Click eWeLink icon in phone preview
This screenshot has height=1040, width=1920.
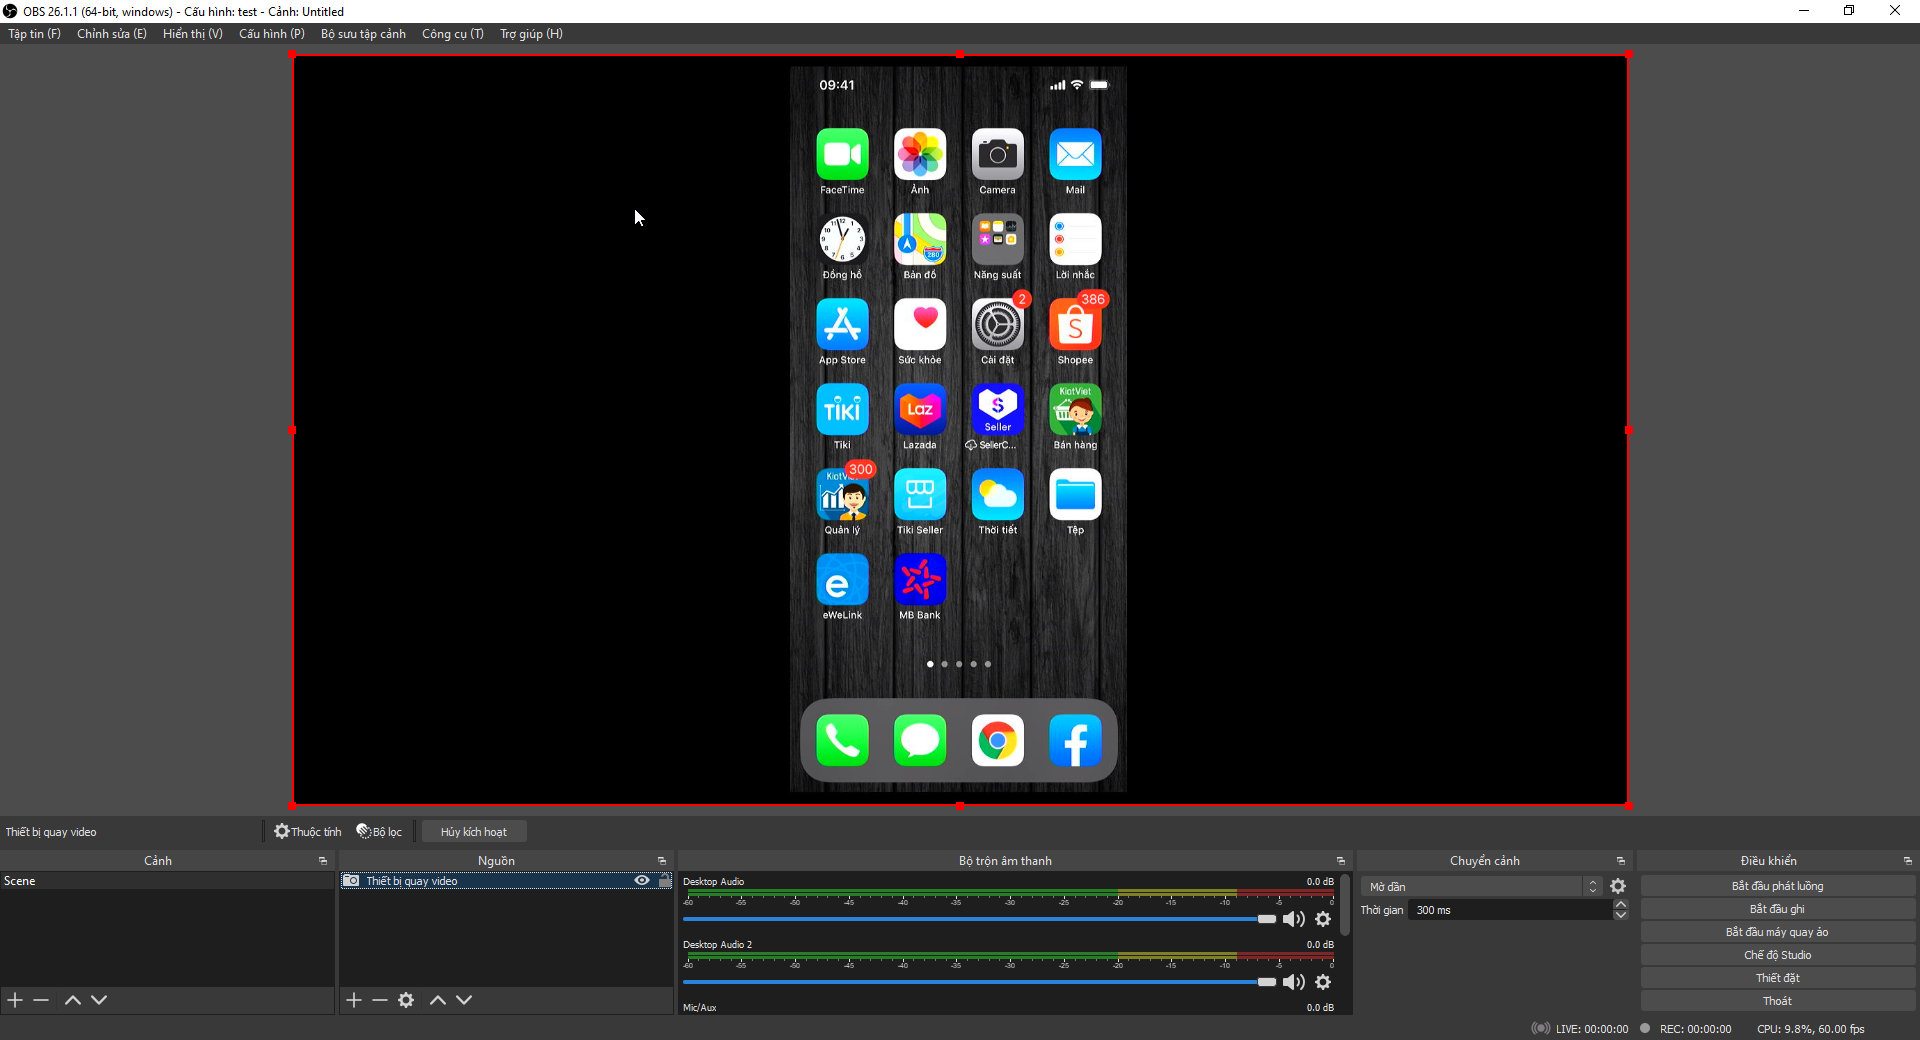tap(842, 579)
